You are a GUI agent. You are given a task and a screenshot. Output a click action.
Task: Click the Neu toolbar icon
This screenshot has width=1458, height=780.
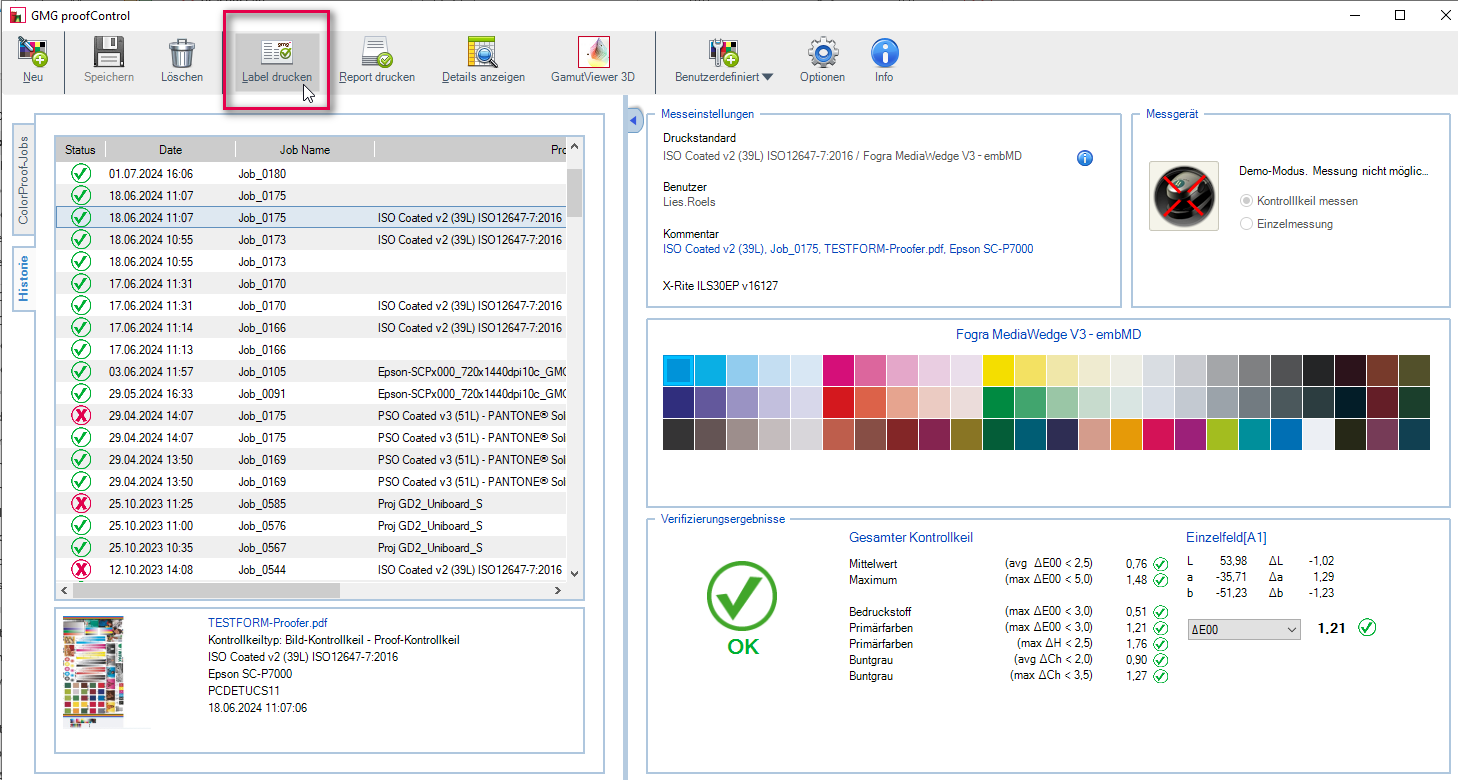click(x=33, y=52)
